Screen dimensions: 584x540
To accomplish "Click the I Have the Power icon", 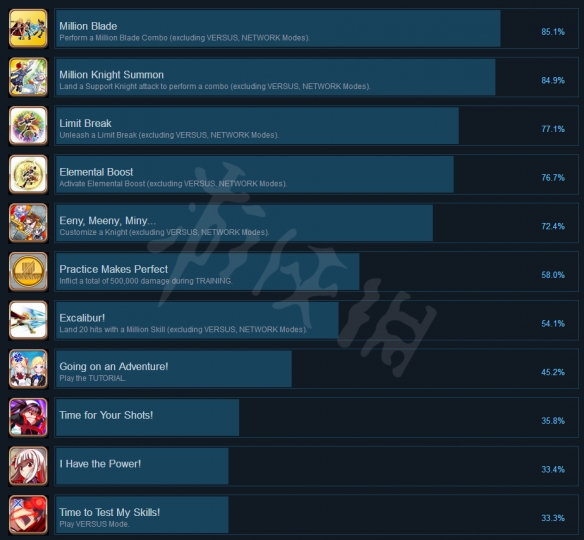I will (28, 466).
